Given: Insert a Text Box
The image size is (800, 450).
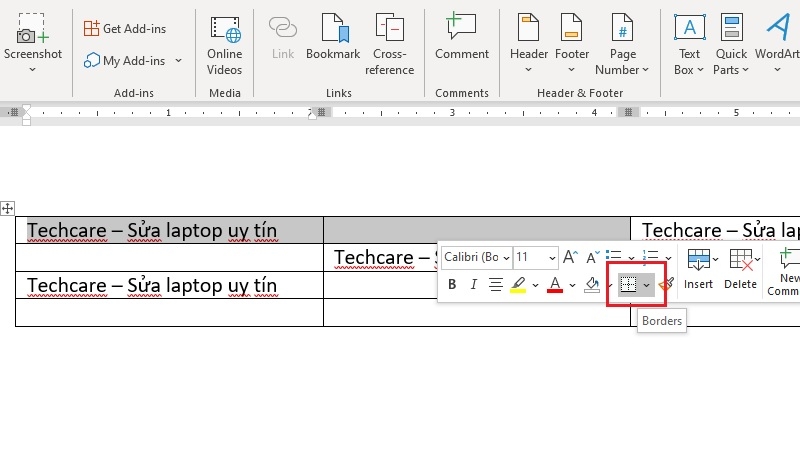Looking at the screenshot, I should (689, 45).
